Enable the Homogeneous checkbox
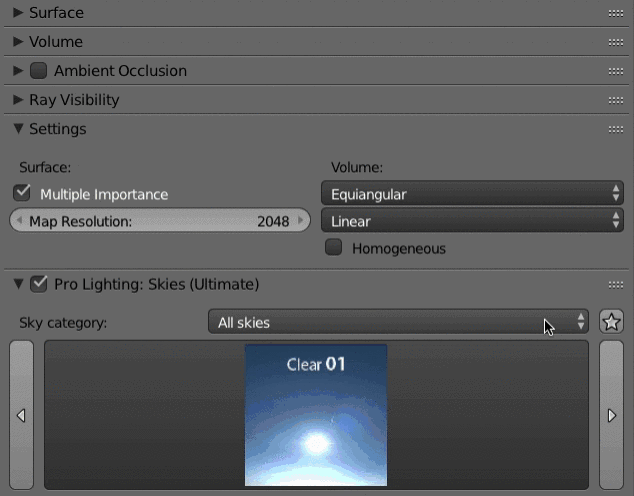Image resolution: width=634 pixels, height=496 pixels. pyautogui.click(x=334, y=247)
